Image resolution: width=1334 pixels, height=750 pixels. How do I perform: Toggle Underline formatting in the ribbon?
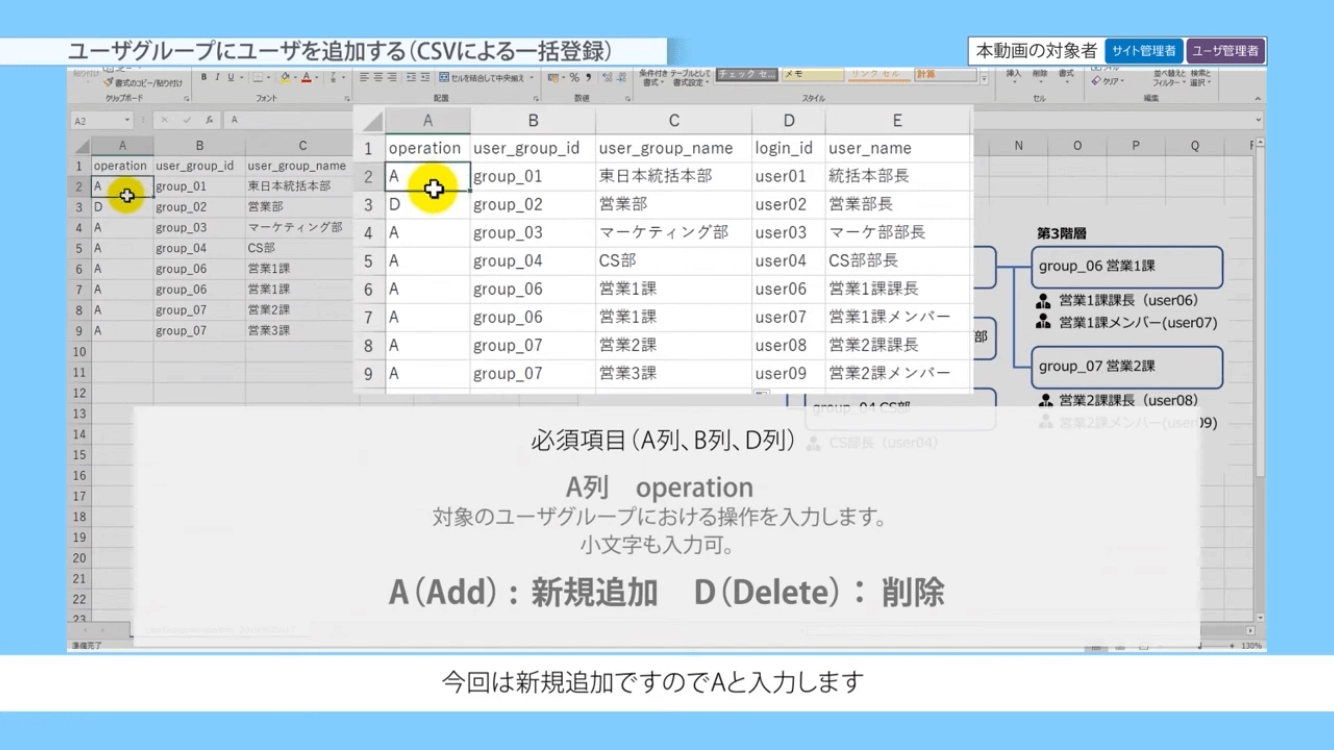pyautogui.click(x=230, y=77)
